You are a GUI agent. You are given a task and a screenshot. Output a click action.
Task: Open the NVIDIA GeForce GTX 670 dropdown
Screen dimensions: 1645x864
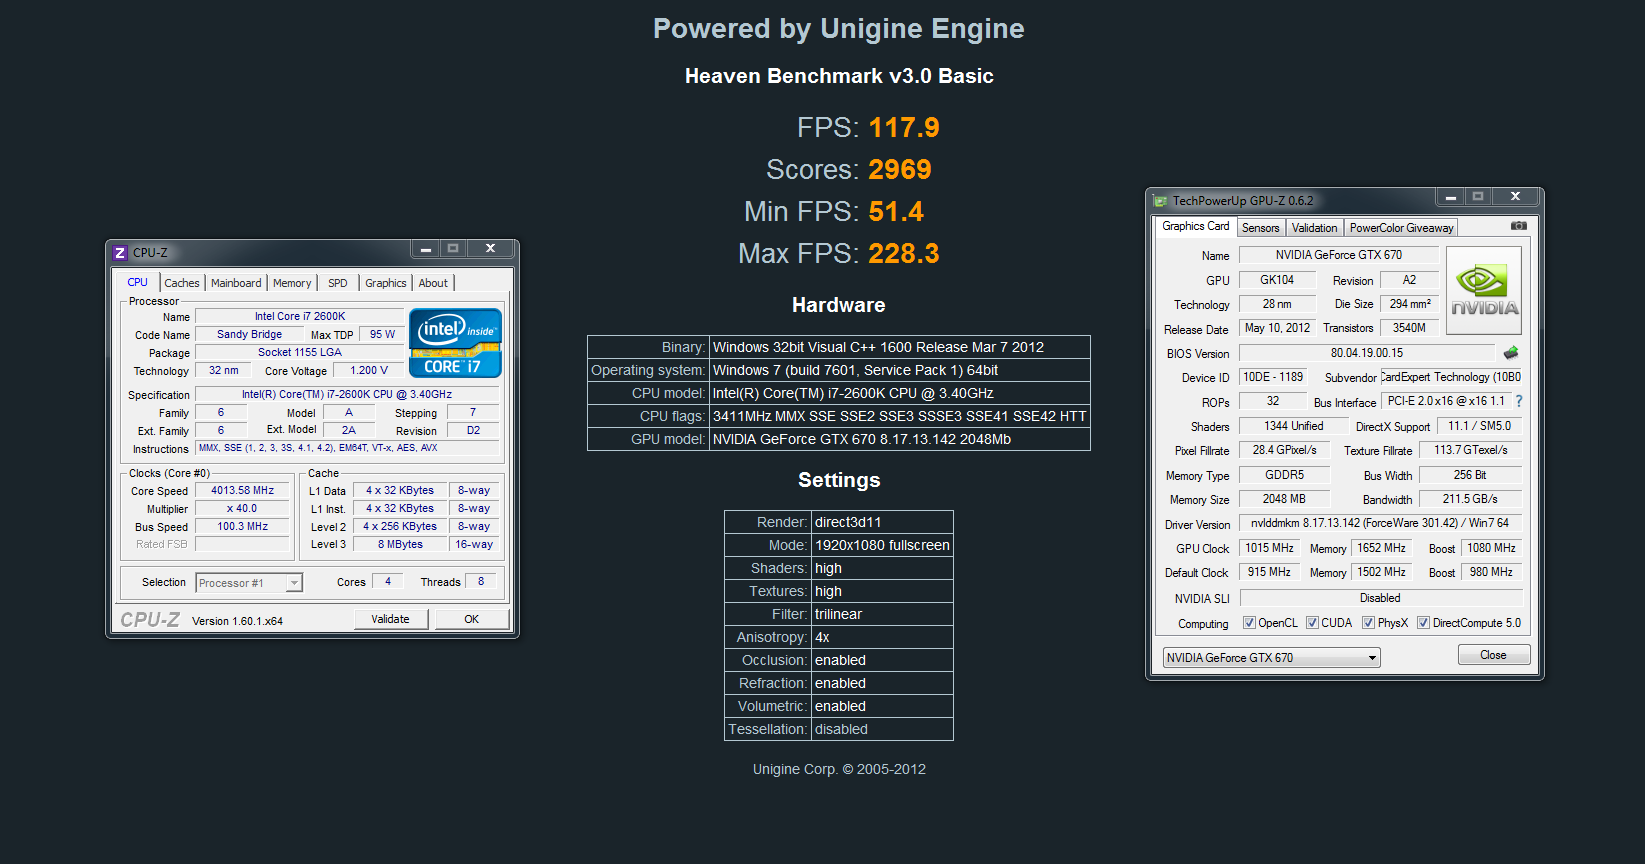click(1271, 658)
